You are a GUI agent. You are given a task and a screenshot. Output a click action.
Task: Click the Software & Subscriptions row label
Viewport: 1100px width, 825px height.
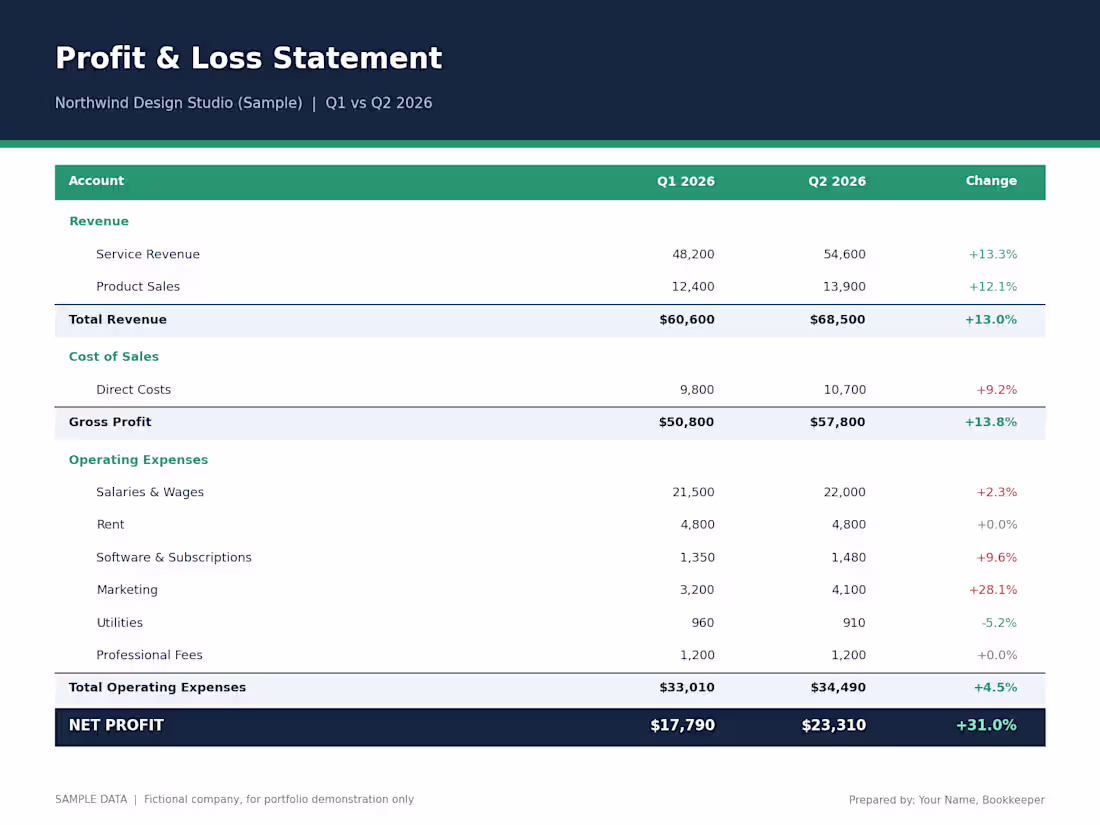pos(174,557)
